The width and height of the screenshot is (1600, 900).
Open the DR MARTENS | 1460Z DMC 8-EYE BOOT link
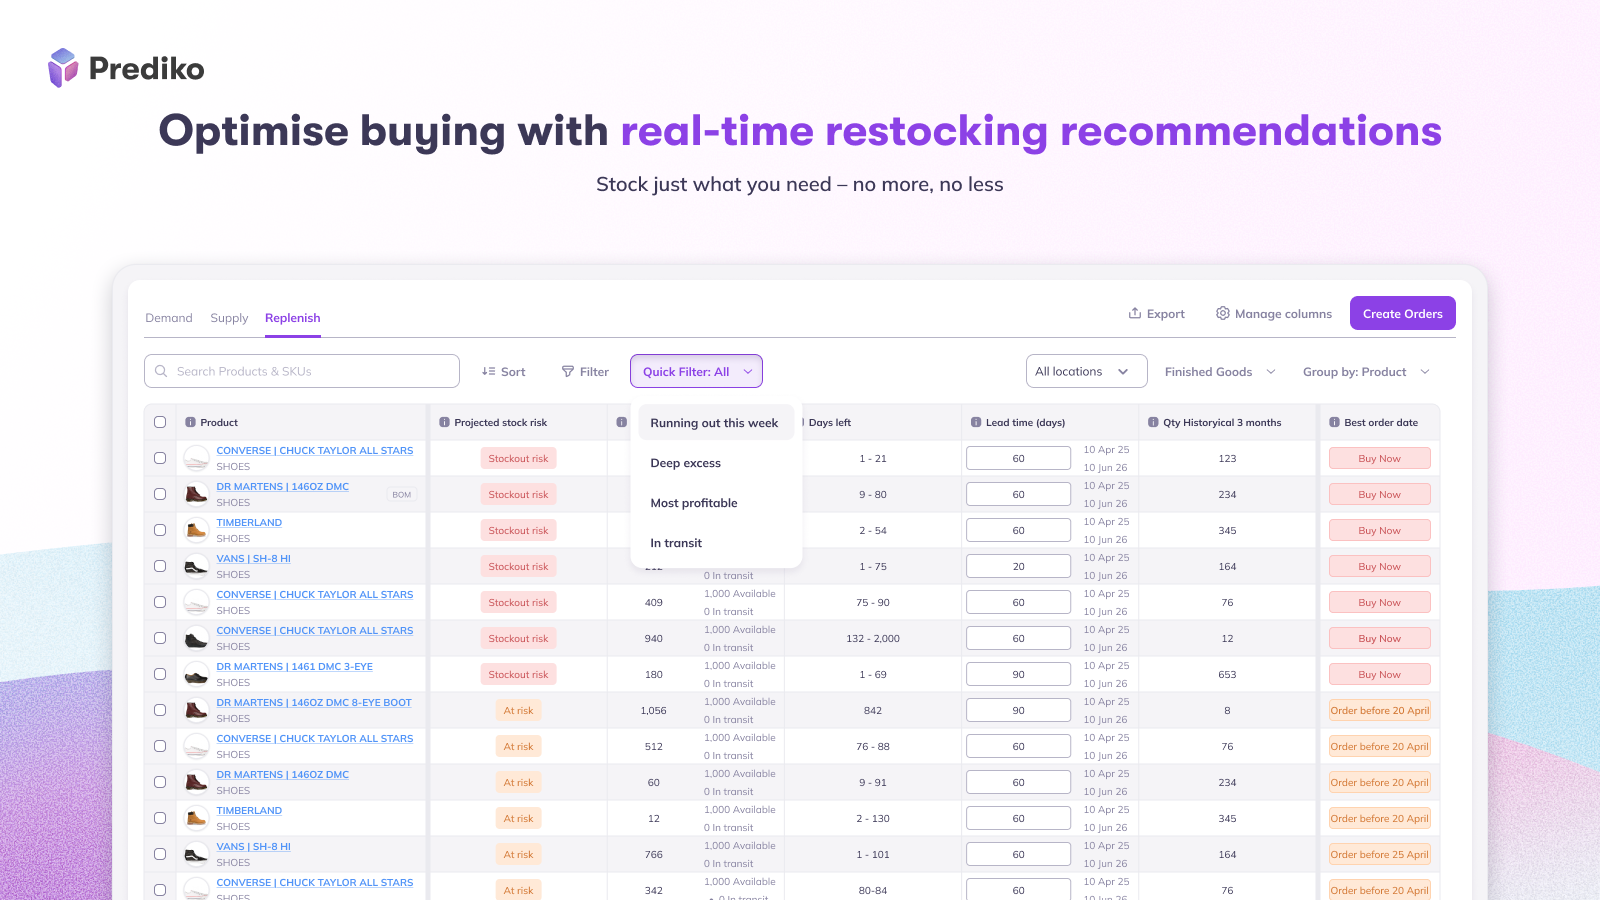314,703
